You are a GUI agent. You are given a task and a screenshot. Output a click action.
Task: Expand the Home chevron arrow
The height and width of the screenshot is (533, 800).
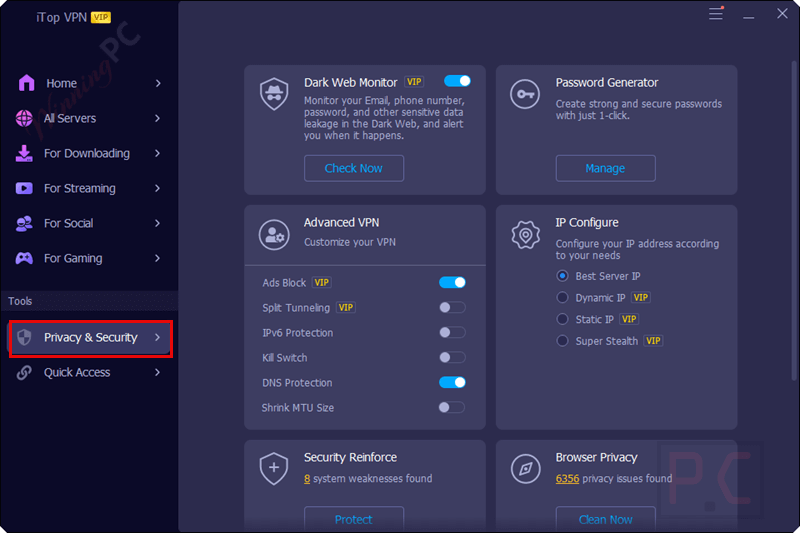click(x=158, y=83)
